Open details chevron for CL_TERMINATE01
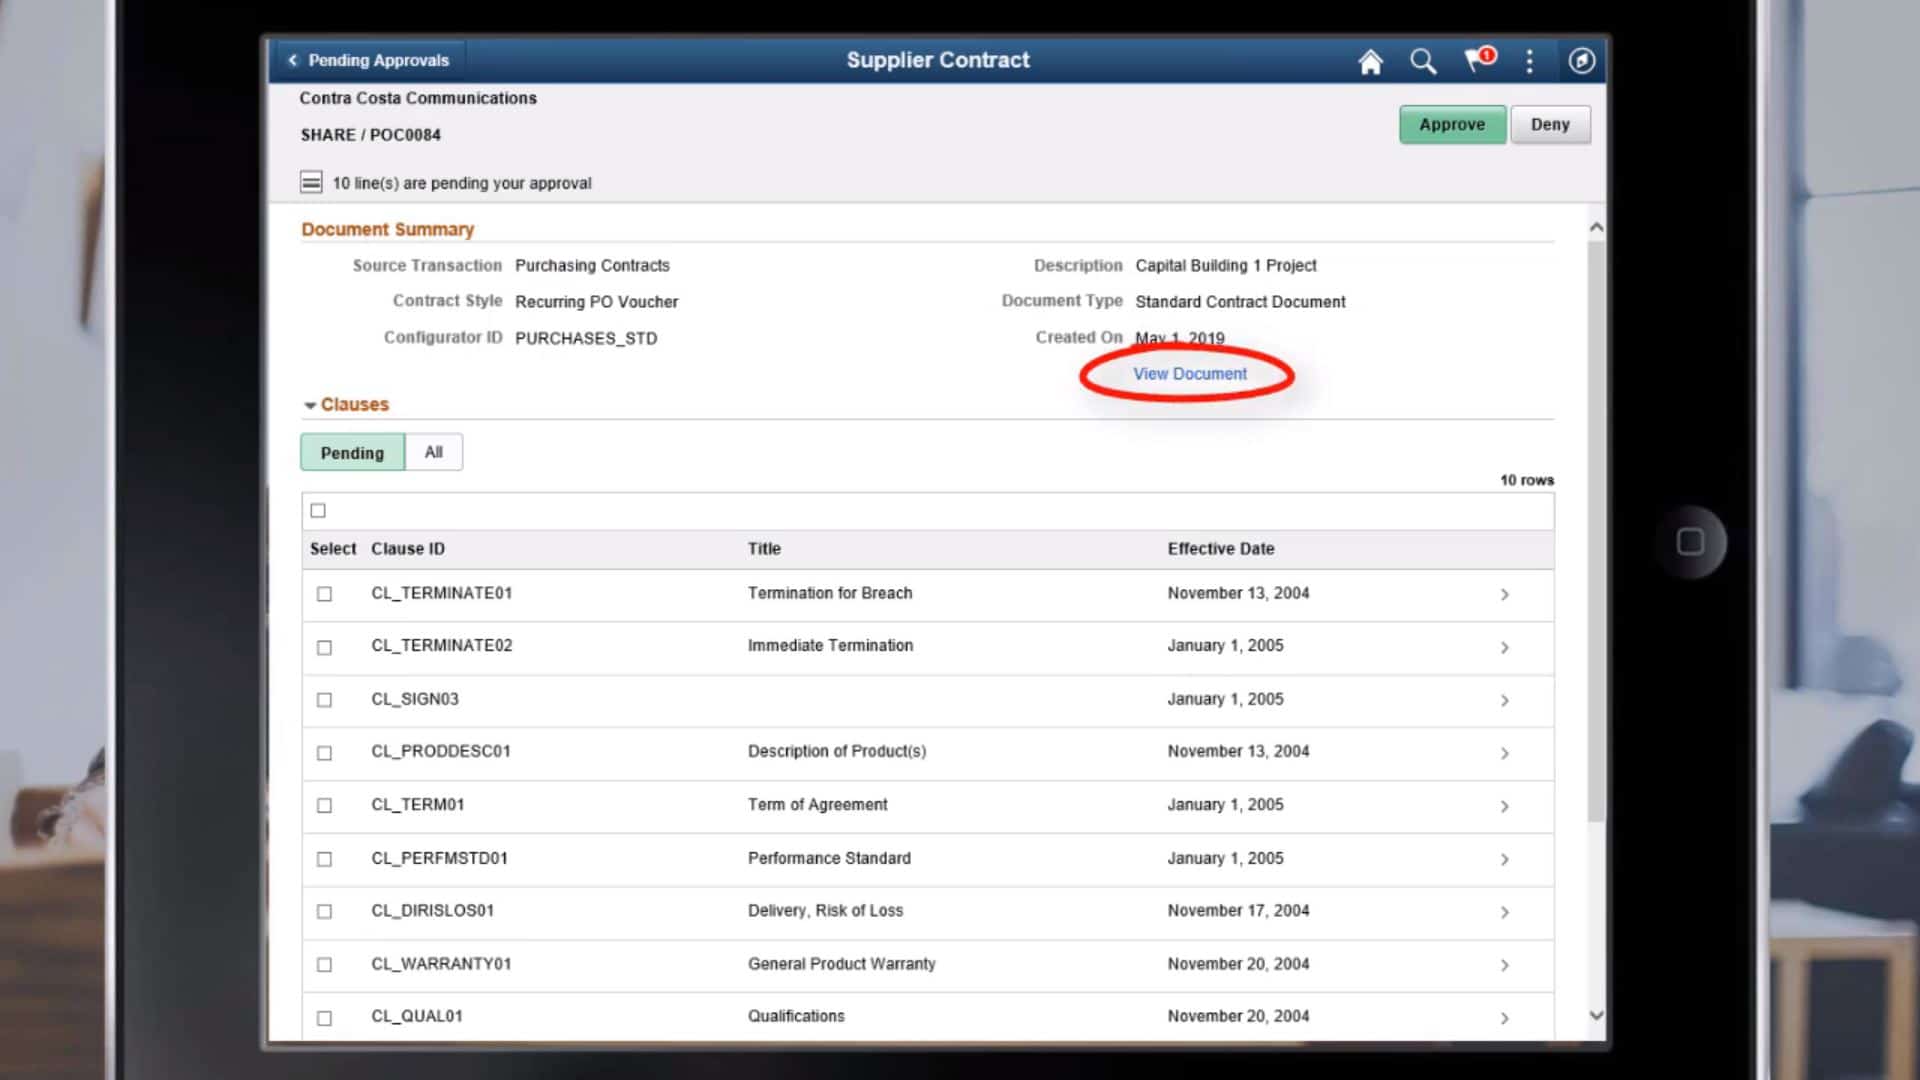Screen dimensions: 1920x1080 1505,593
